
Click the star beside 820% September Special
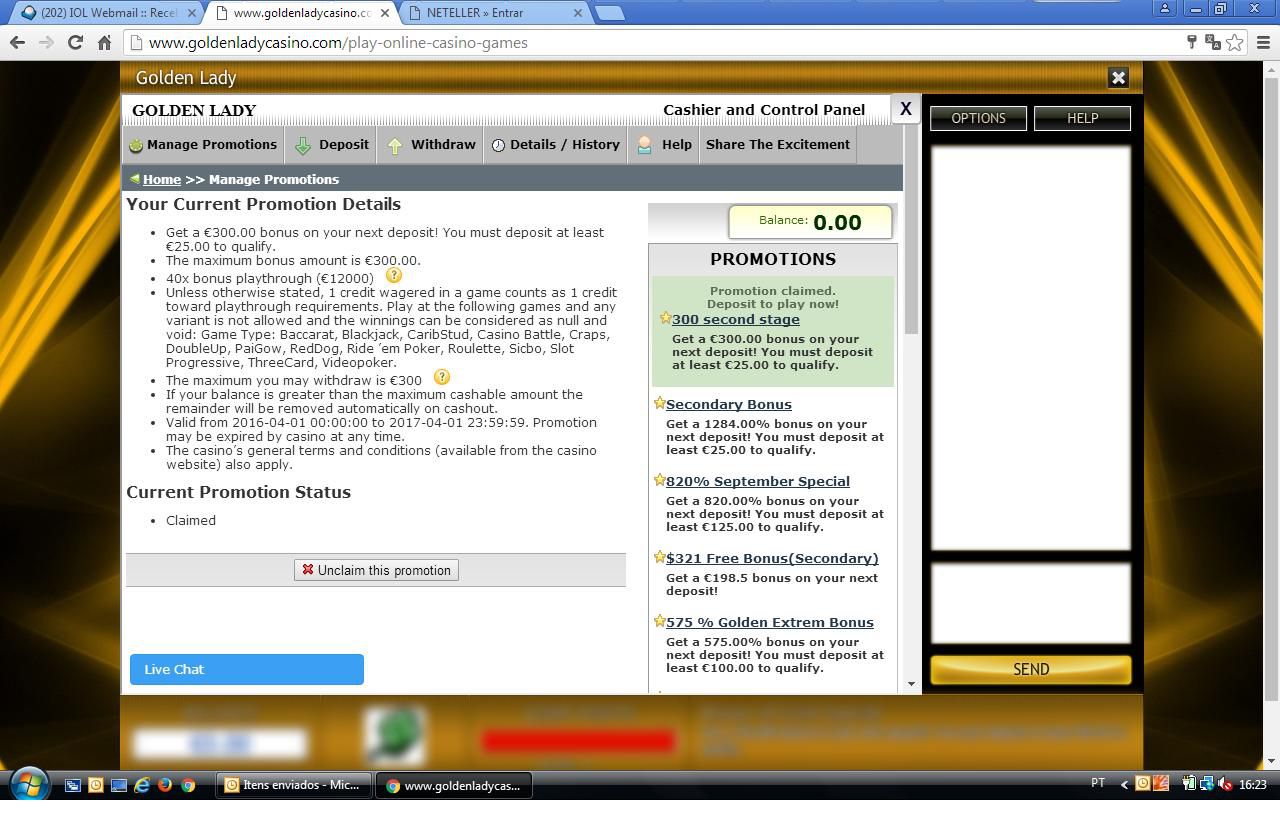tap(659, 480)
